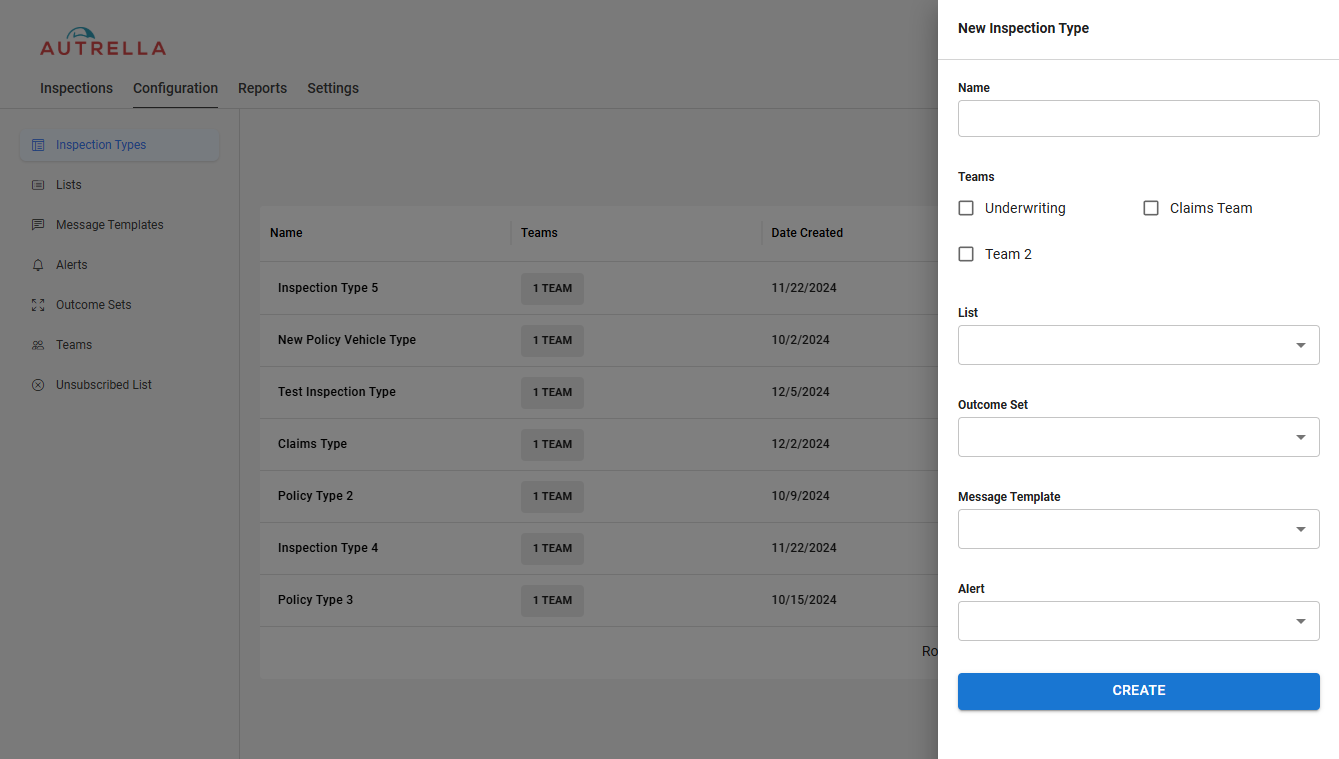The height and width of the screenshot is (759, 1339).
Task: Click the 1 TEAM badge for New Policy Vehicle Type
Action: (552, 340)
